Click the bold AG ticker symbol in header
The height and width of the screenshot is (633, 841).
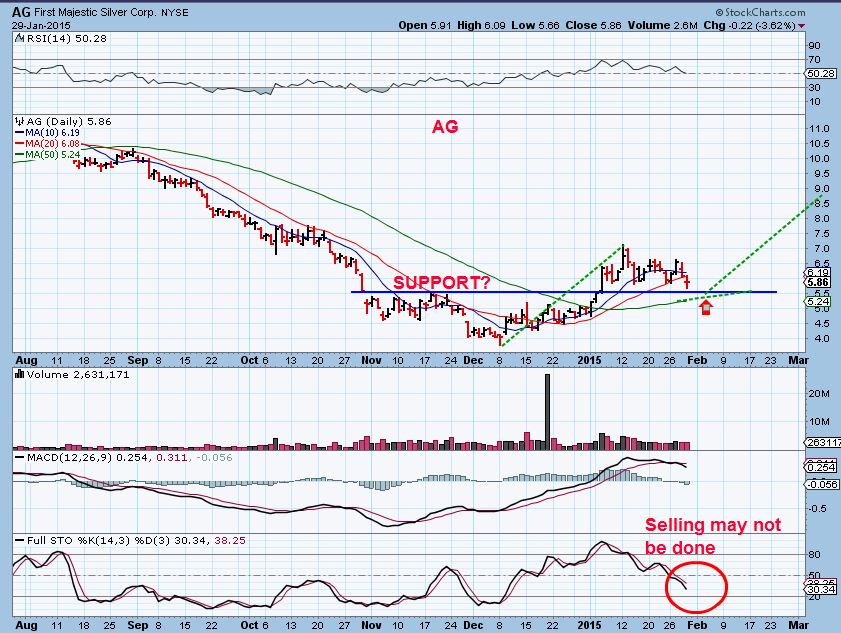tap(21, 12)
